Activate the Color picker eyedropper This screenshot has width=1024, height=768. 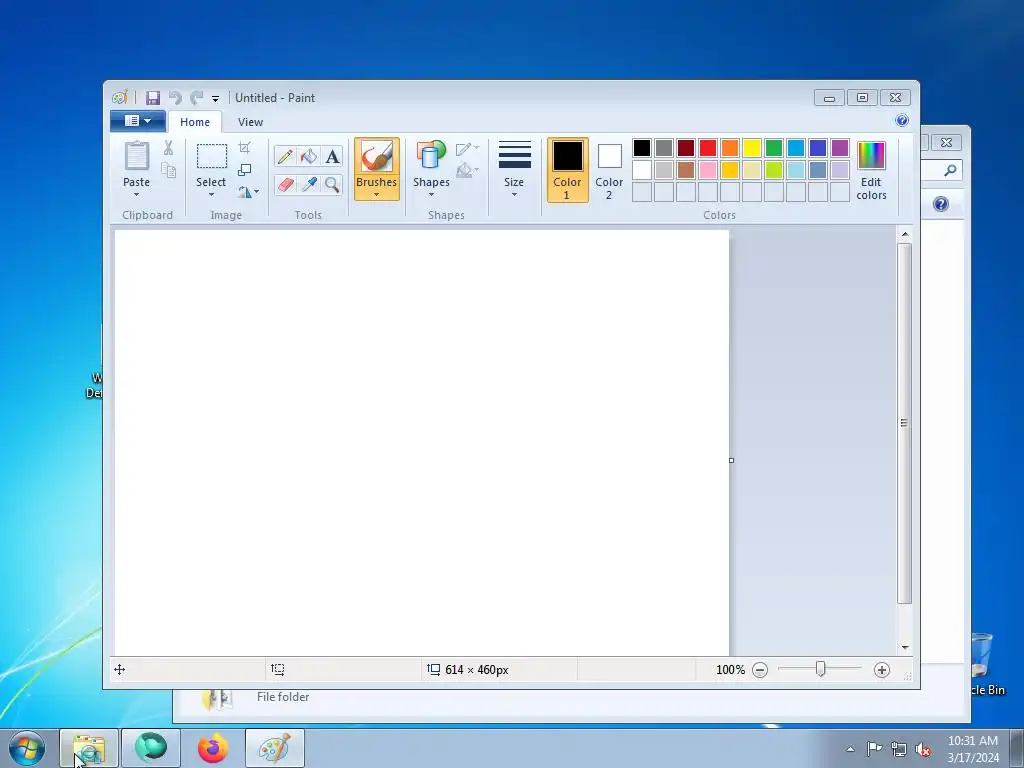308,185
